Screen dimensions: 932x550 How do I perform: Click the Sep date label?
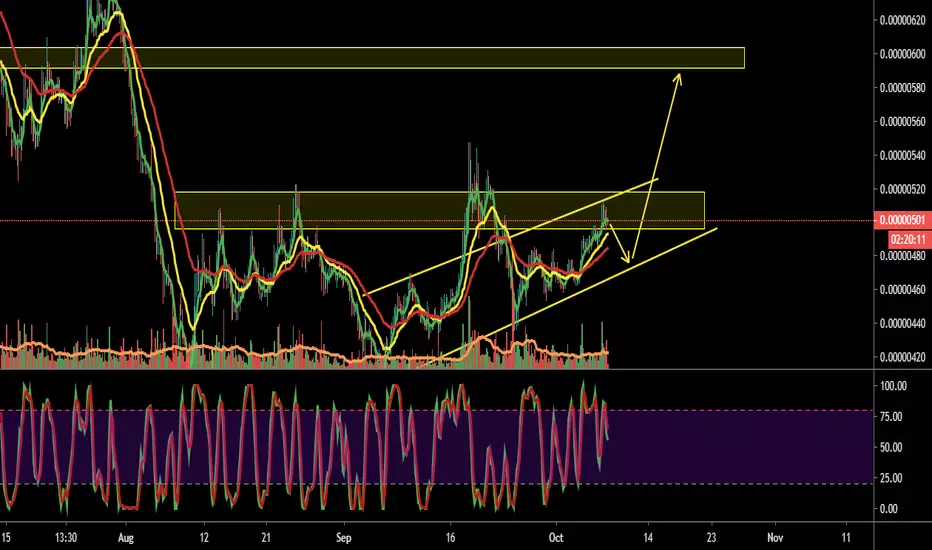point(344,538)
